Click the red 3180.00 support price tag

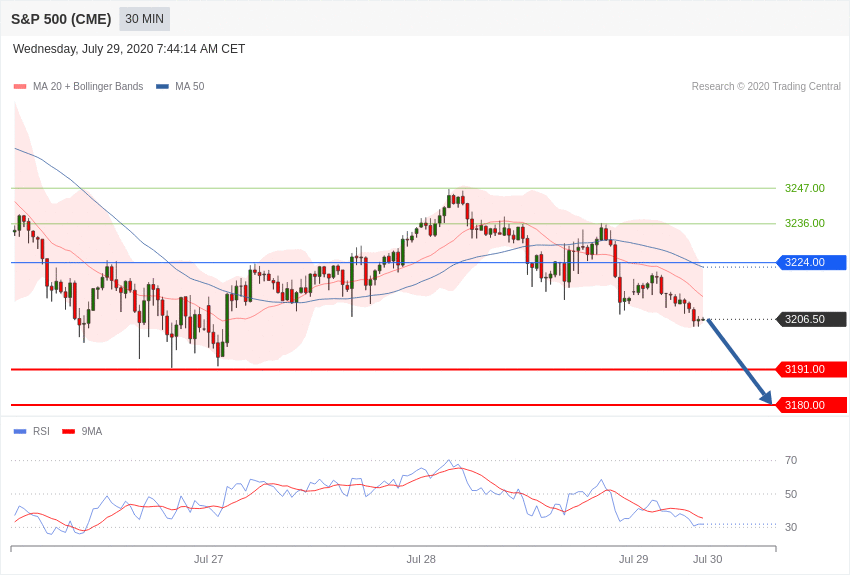click(812, 405)
